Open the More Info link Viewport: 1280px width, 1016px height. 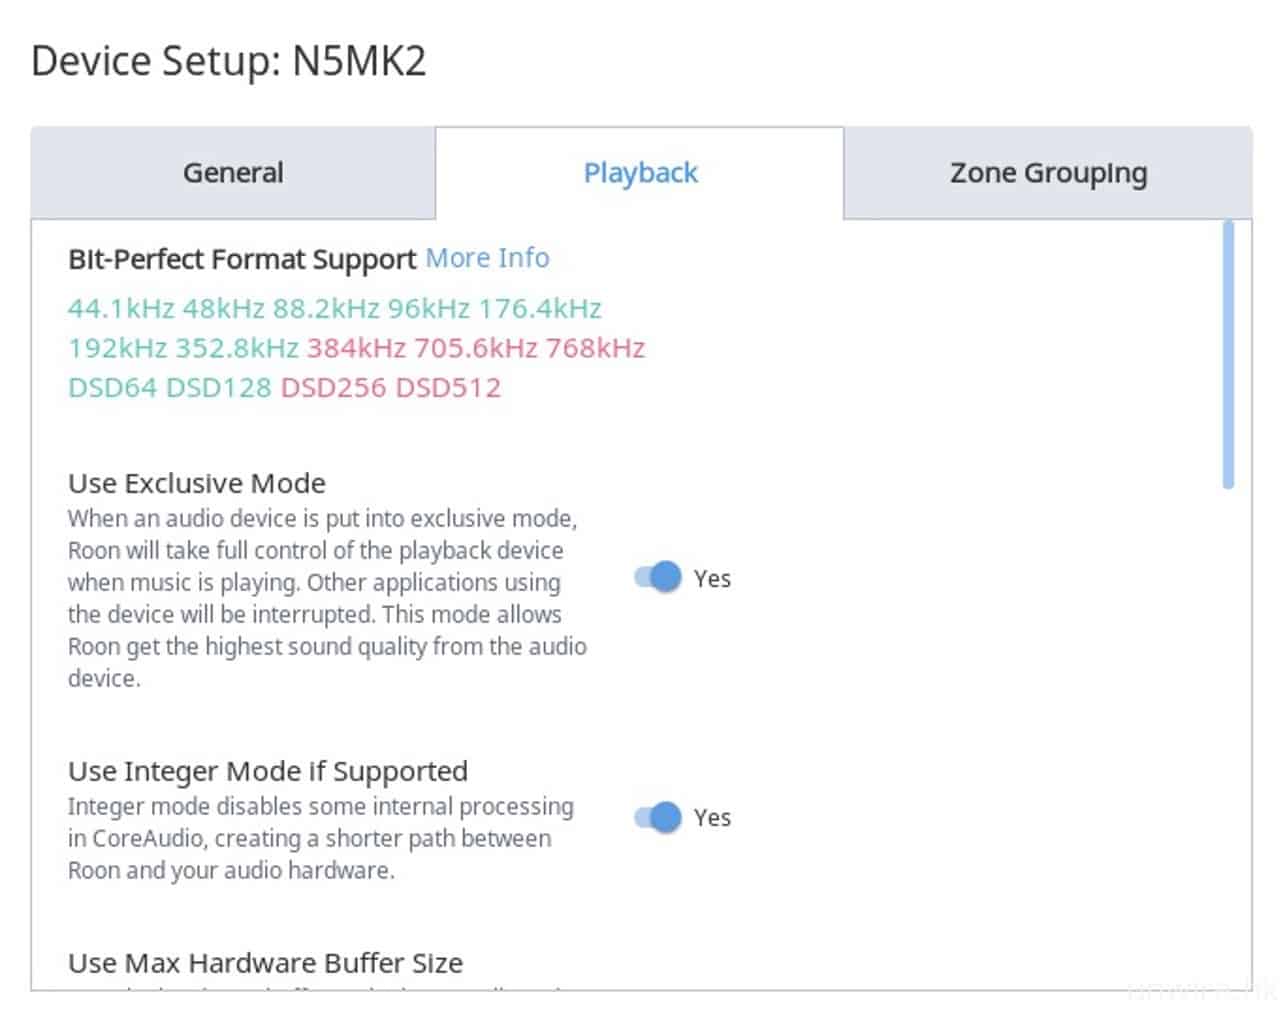(487, 258)
